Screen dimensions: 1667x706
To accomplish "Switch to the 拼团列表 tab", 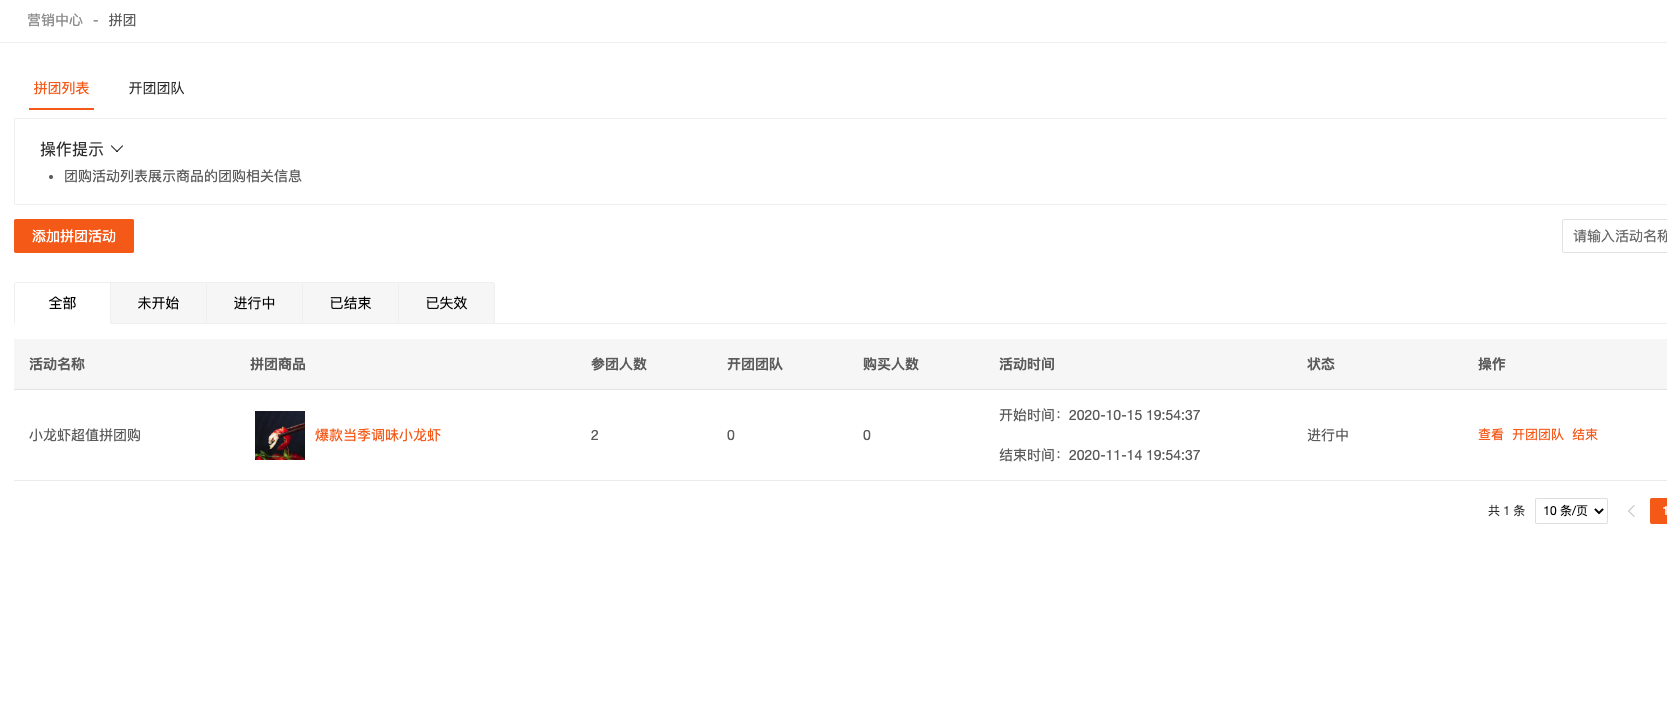I will (x=61, y=88).
